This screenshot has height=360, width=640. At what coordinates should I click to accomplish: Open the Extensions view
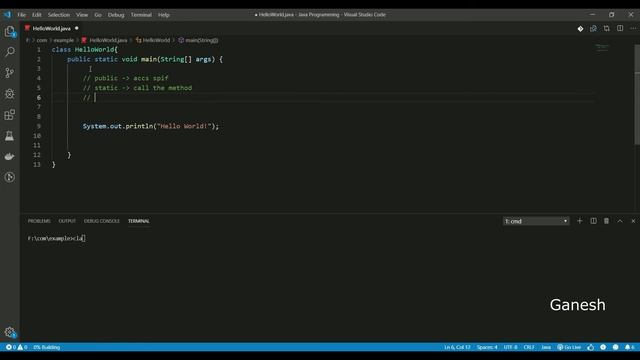(x=9, y=115)
